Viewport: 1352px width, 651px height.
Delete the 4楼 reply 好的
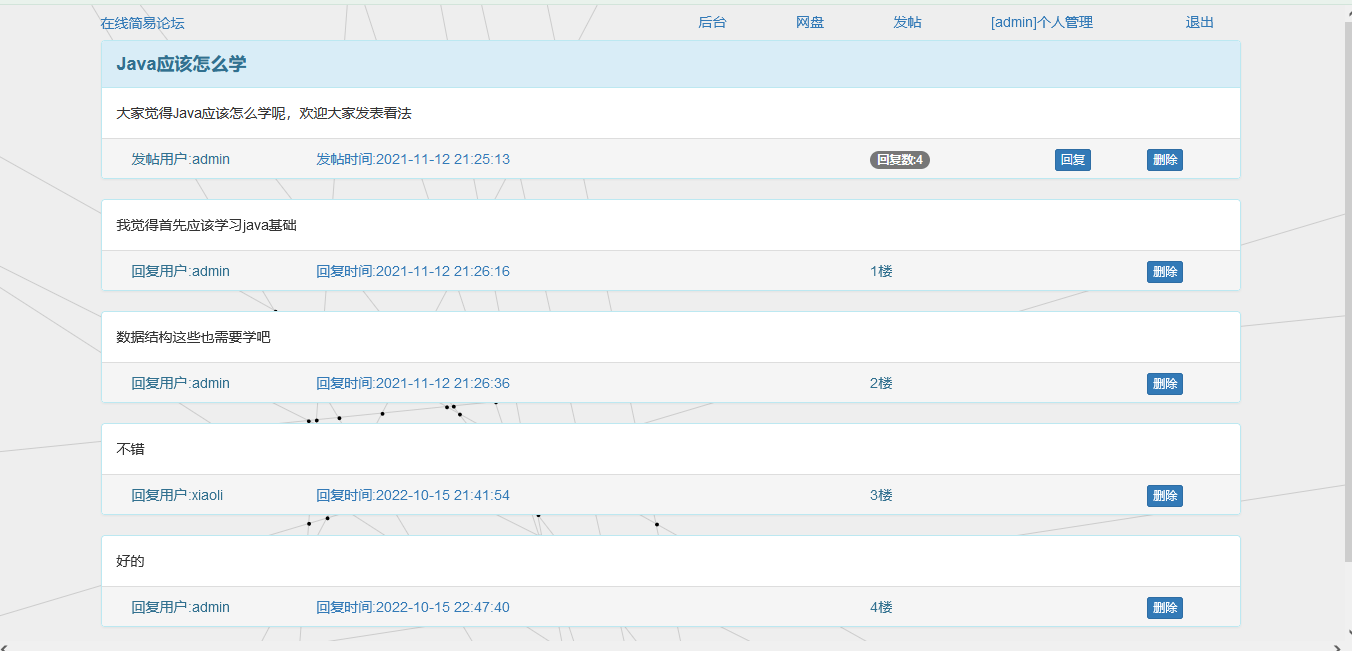point(1164,608)
